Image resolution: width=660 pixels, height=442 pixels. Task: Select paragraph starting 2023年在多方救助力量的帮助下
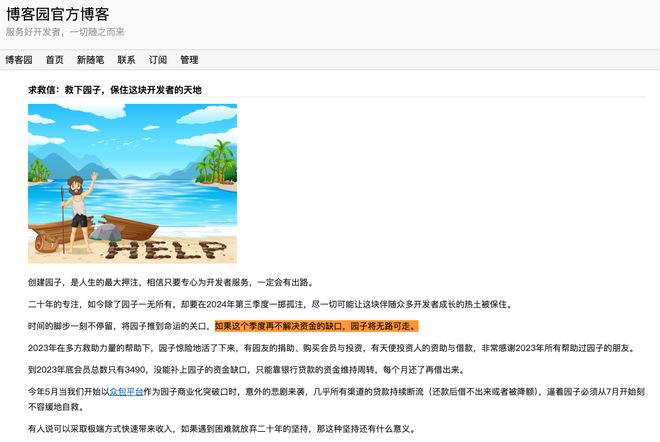click(332, 348)
